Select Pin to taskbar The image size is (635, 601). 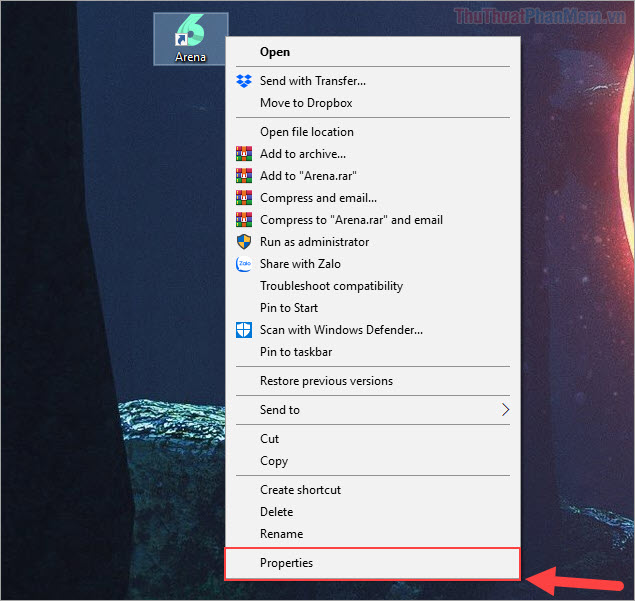click(296, 352)
